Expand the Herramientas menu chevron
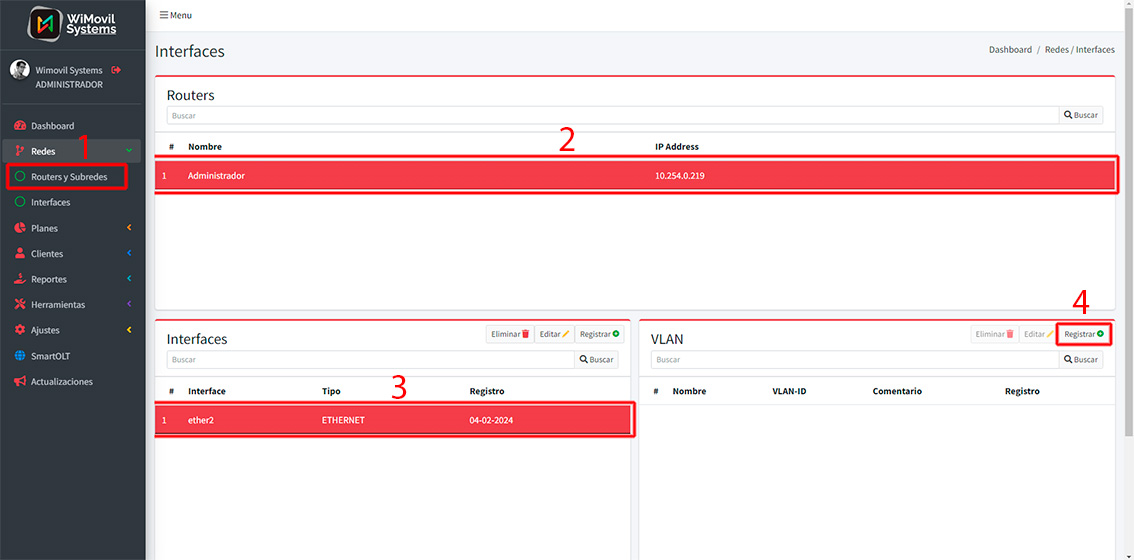 pyautogui.click(x=129, y=305)
